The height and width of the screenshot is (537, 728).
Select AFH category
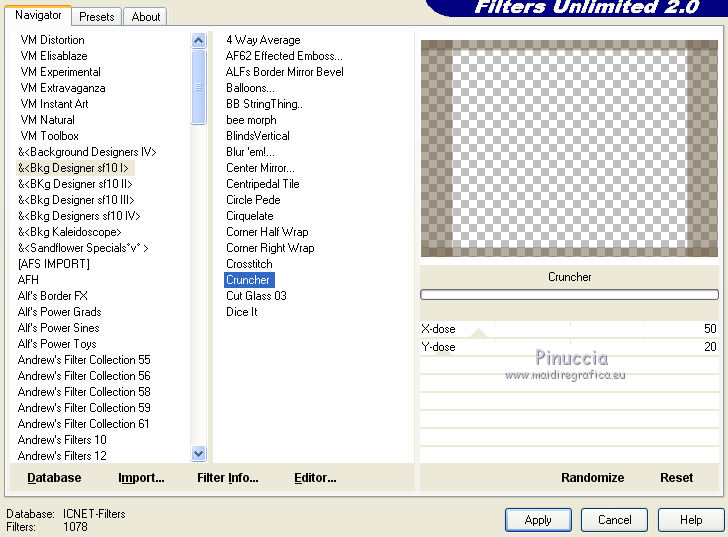(28, 280)
